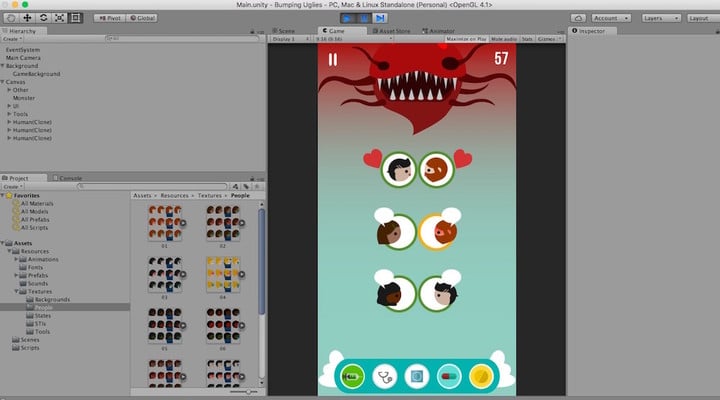Open Hierarchy Create dropdown

(12, 39)
